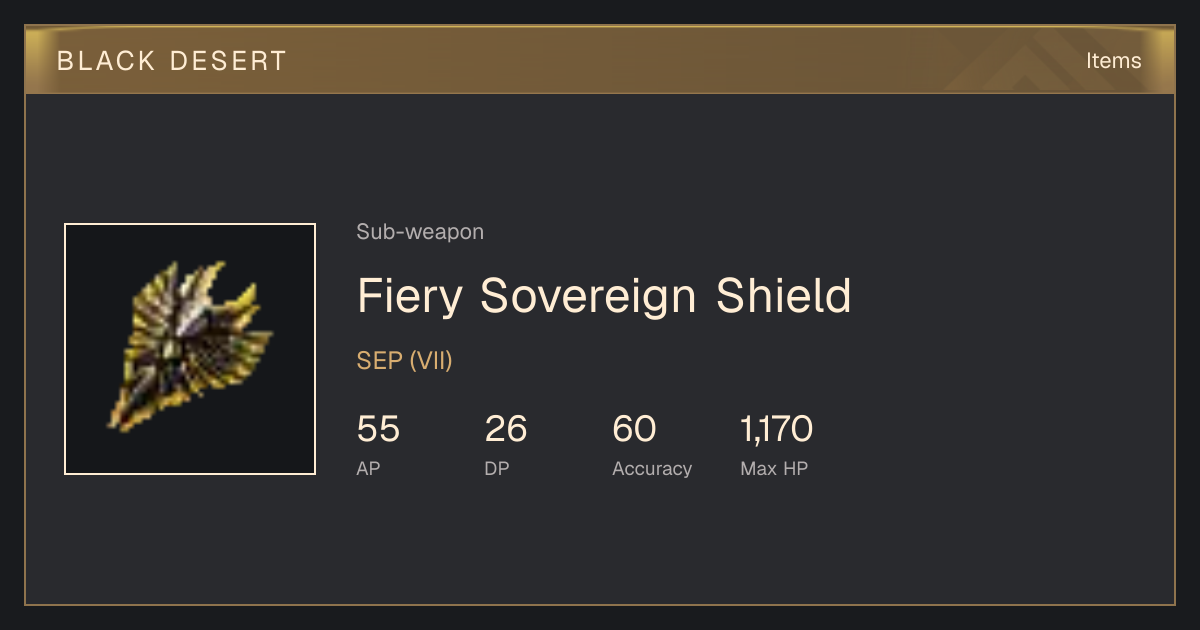Viewport: 1200px width, 630px height.
Task: Click the 55 AP stat value
Action: [378, 430]
